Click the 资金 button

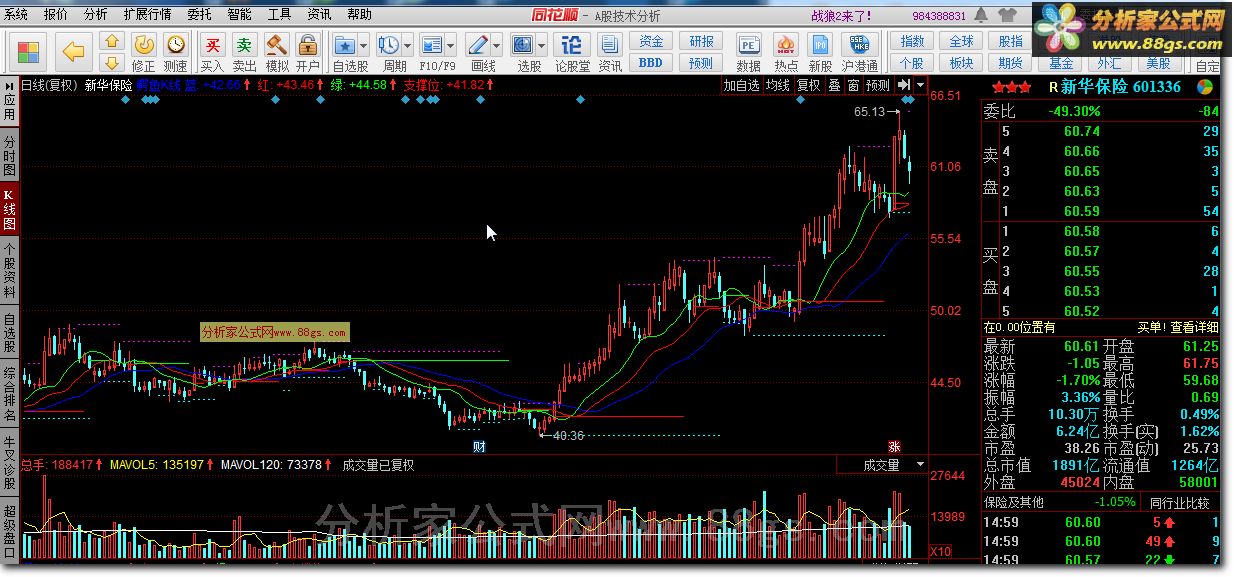(x=652, y=41)
